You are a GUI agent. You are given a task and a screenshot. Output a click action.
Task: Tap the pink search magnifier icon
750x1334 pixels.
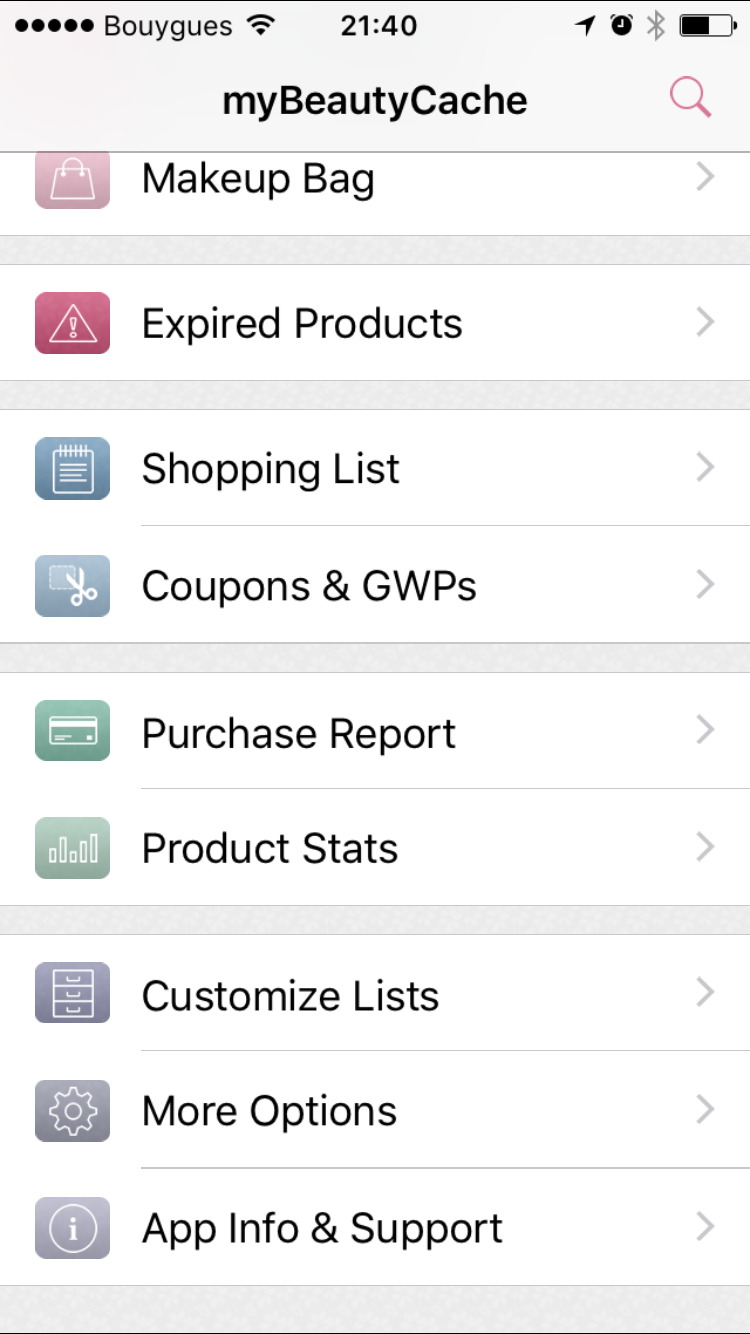[x=690, y=98]
